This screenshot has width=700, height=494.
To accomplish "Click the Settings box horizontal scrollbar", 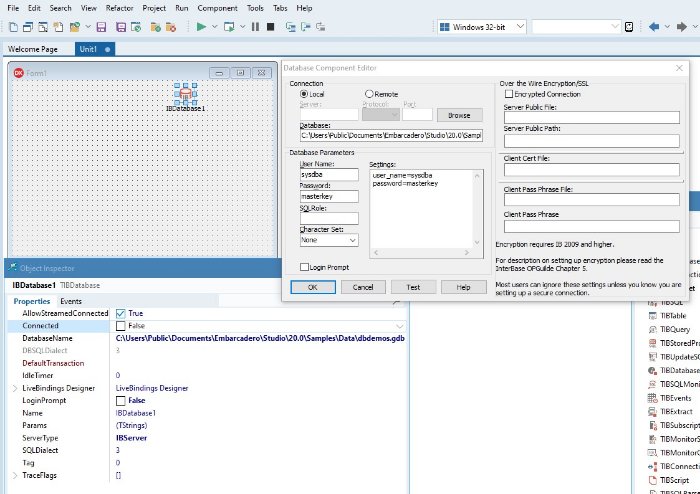I will pyautogui.click(x=422, y=253).
